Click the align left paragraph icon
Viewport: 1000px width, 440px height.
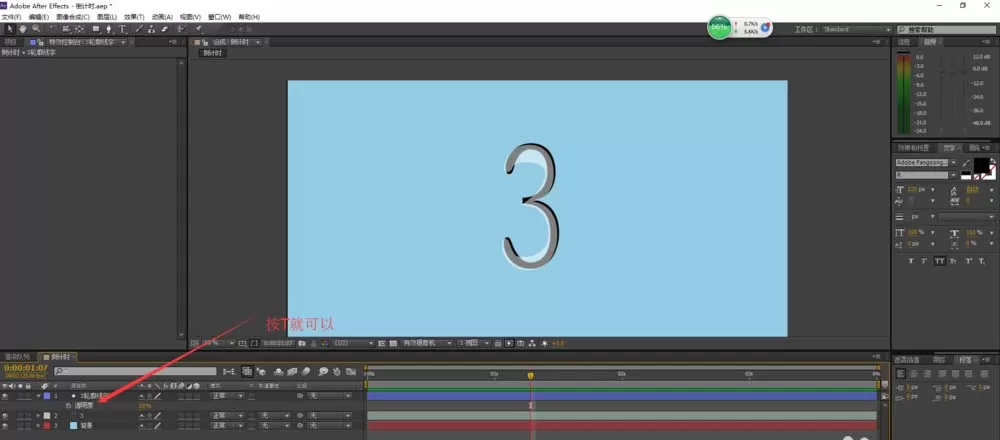[x=901, y=374]
